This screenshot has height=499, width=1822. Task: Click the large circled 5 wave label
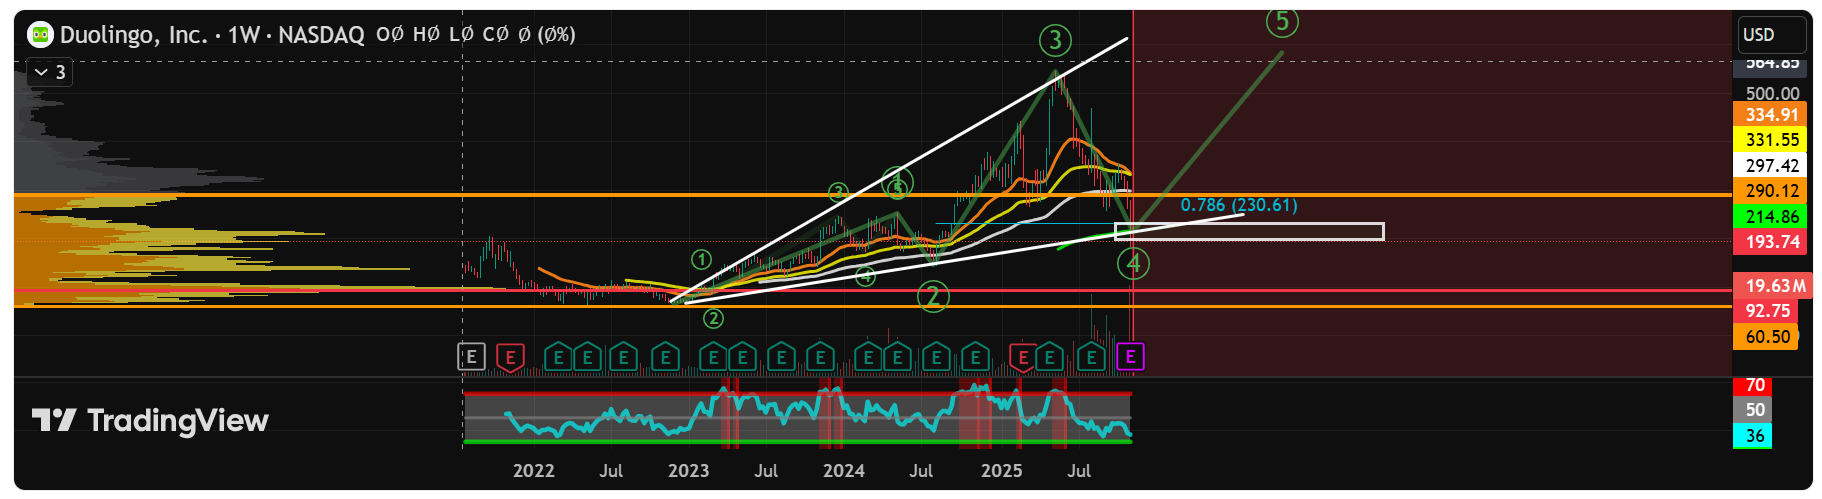[x=1282, y=21]
